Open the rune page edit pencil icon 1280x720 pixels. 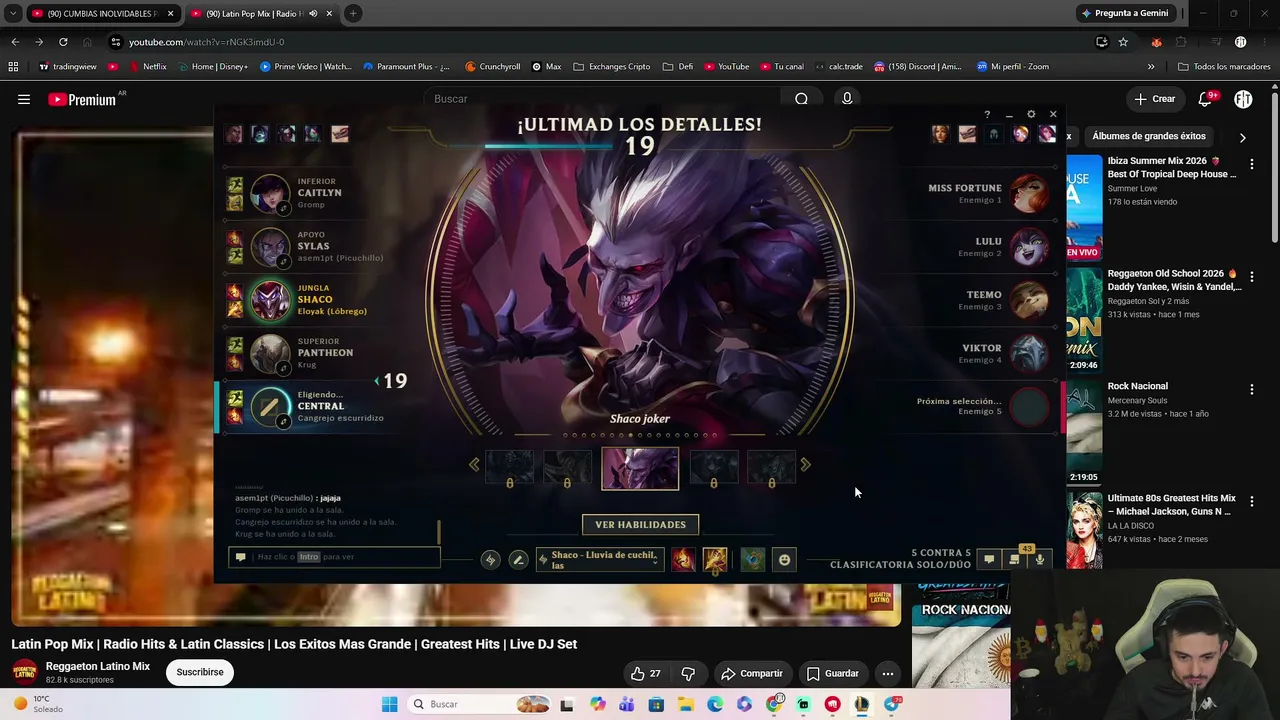tap(518, 560)
